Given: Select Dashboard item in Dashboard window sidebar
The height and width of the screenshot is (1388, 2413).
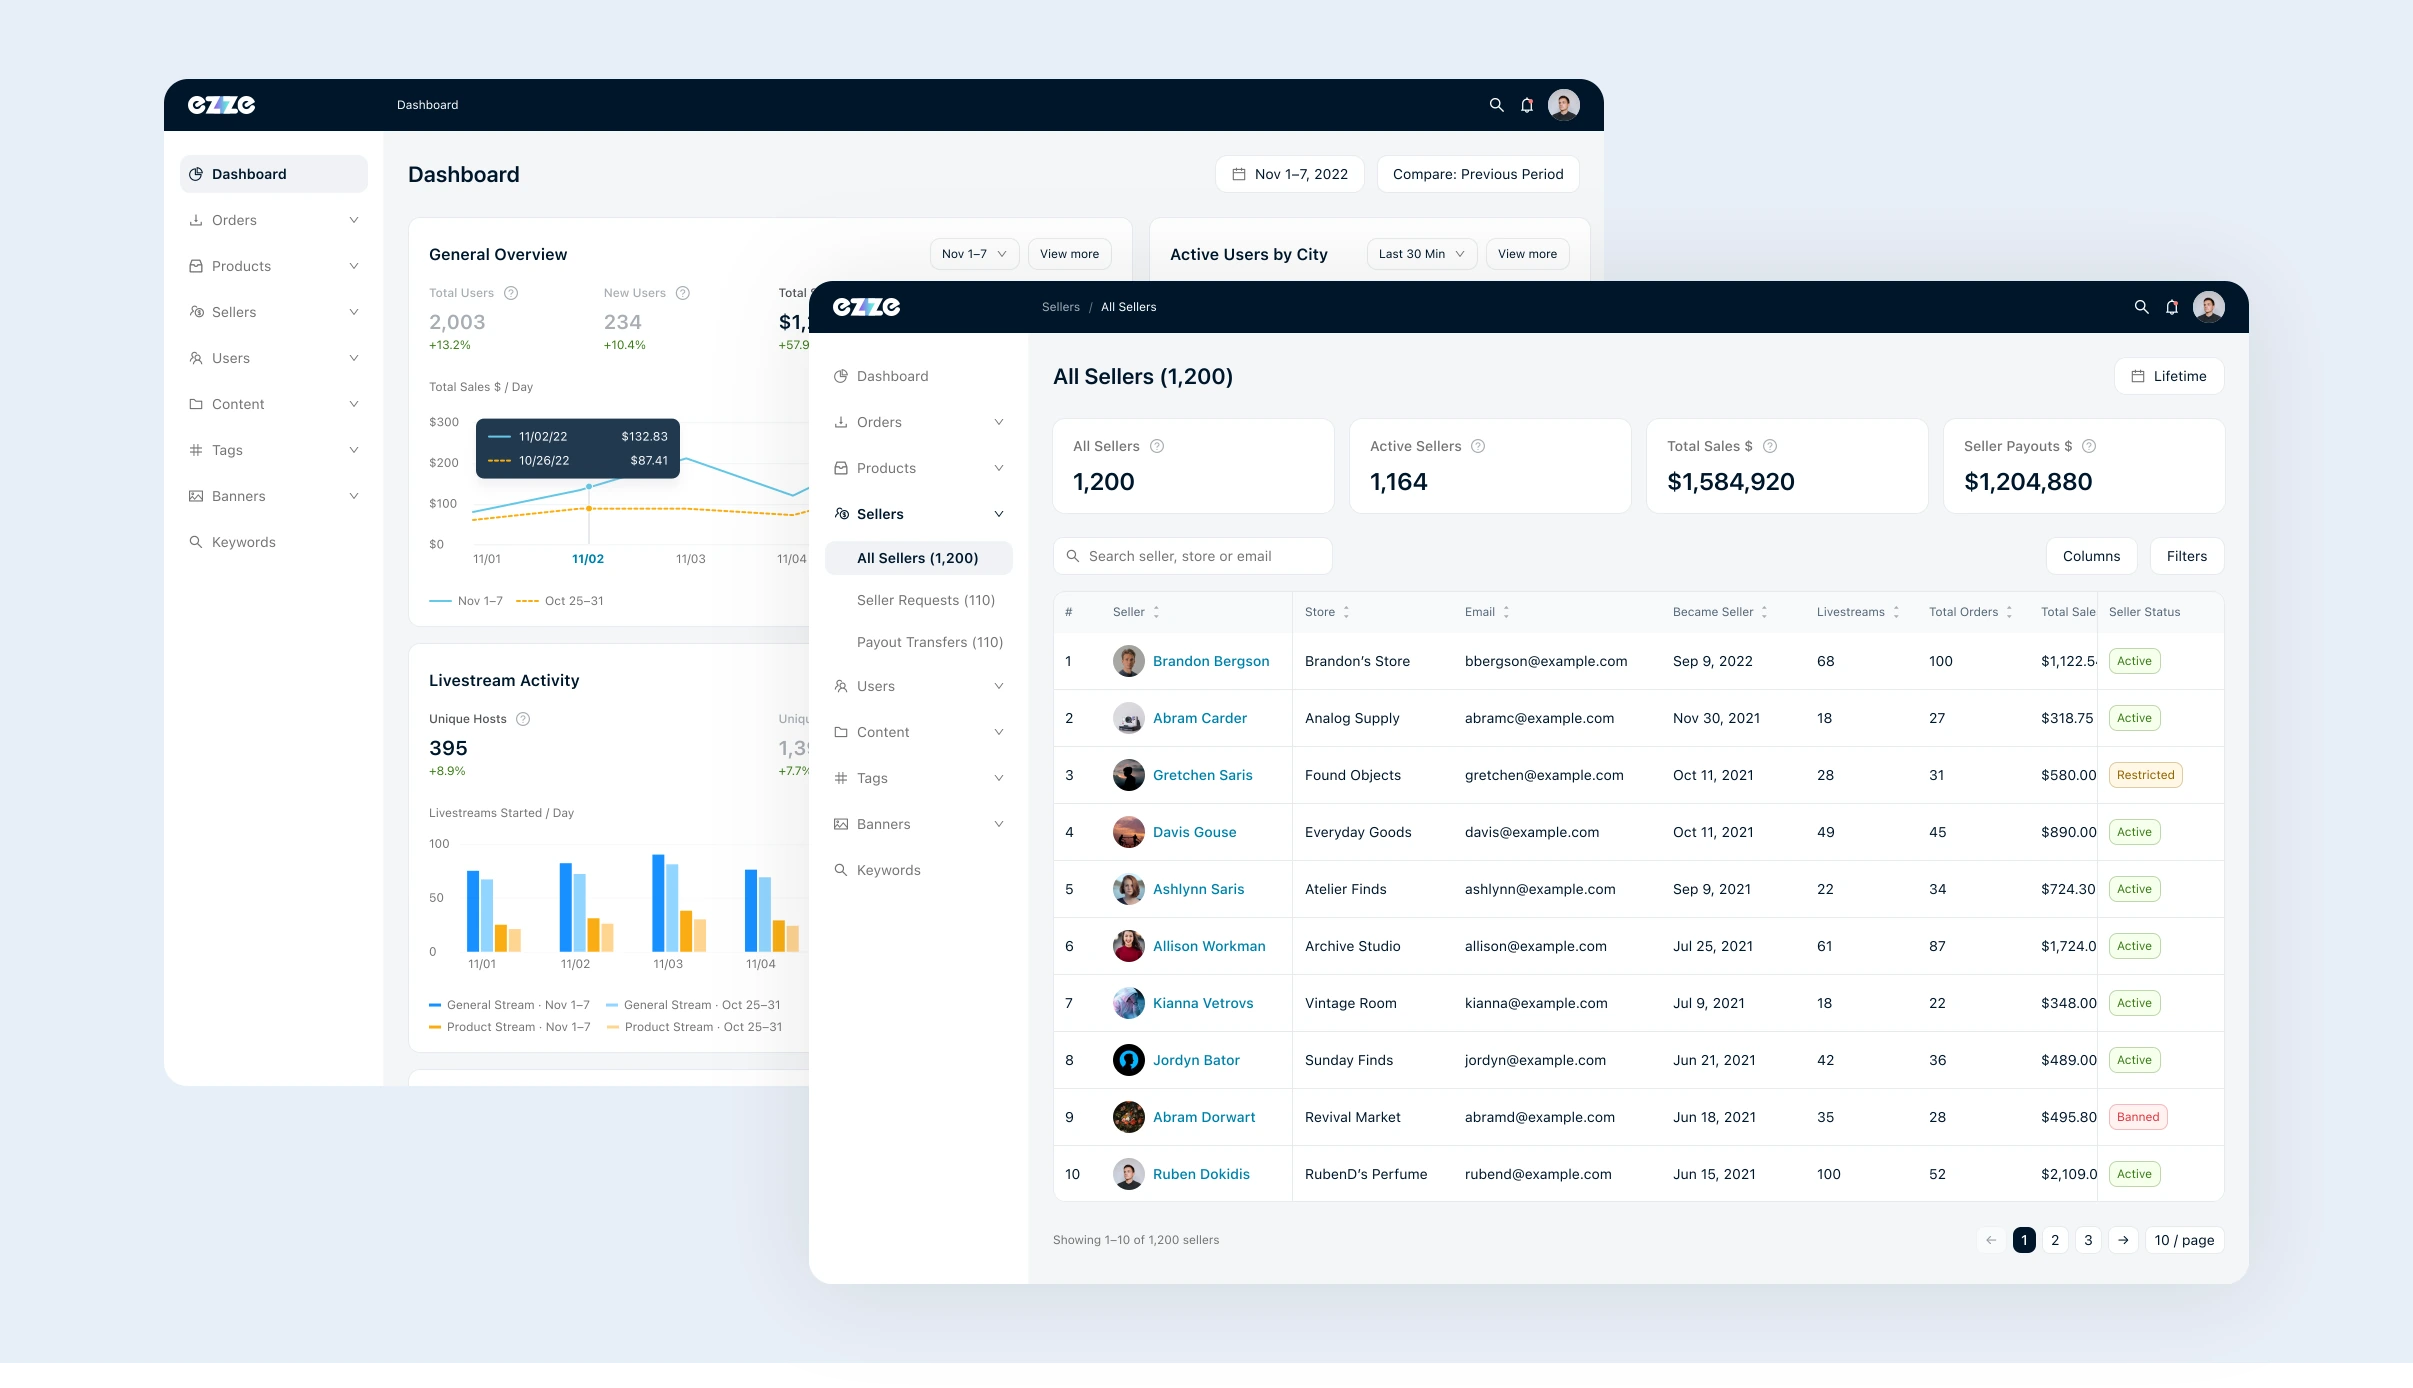Looking at the screenshot, I should point(274,174).
